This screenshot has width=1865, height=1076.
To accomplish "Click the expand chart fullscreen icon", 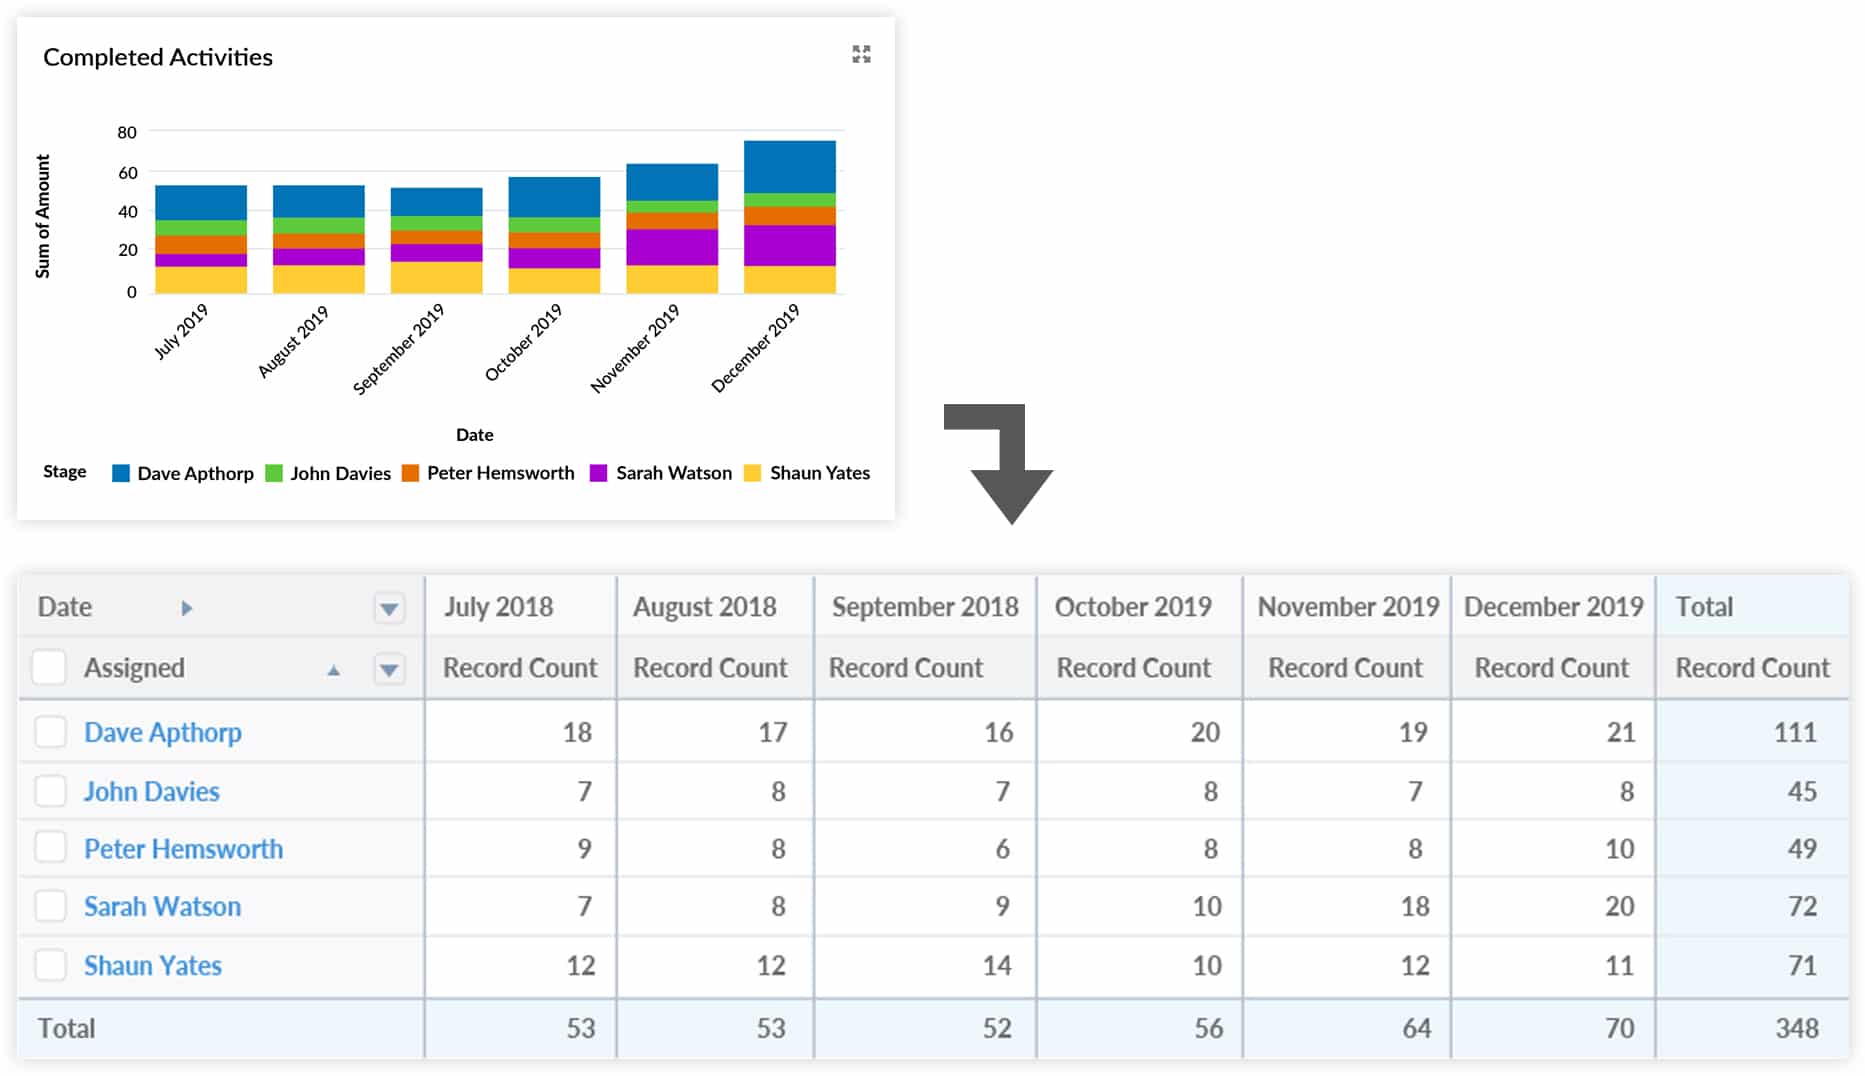I will coord(861,54).
